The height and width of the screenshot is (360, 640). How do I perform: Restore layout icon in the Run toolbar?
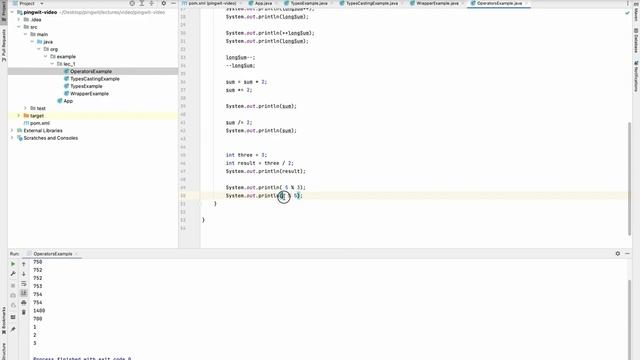coord(13,317)
